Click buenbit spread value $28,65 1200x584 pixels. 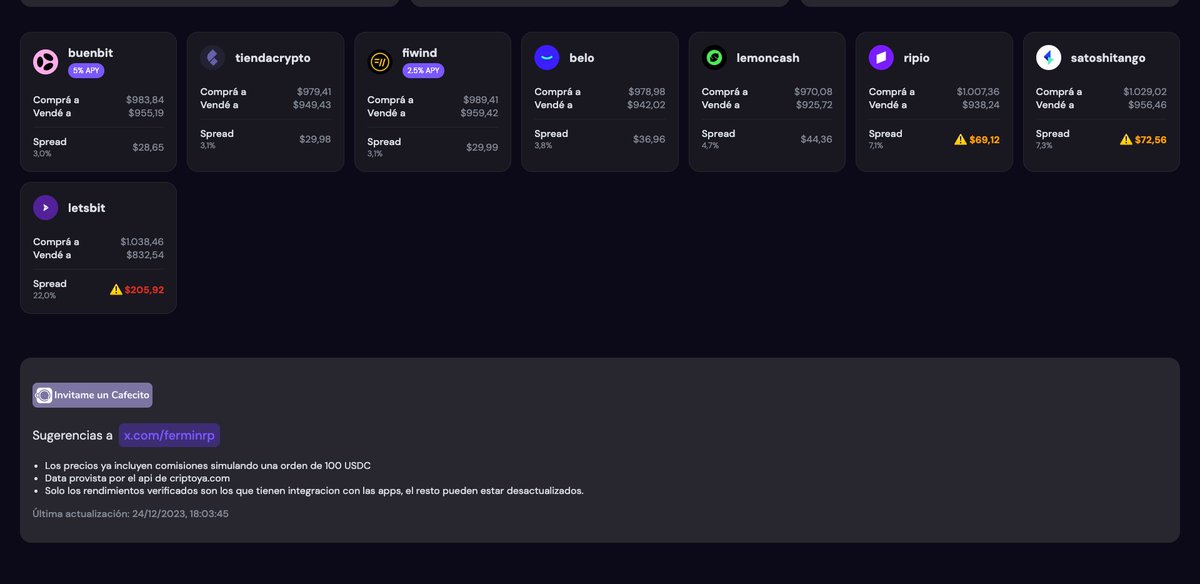pyautogui.click(x=148, y=147)
